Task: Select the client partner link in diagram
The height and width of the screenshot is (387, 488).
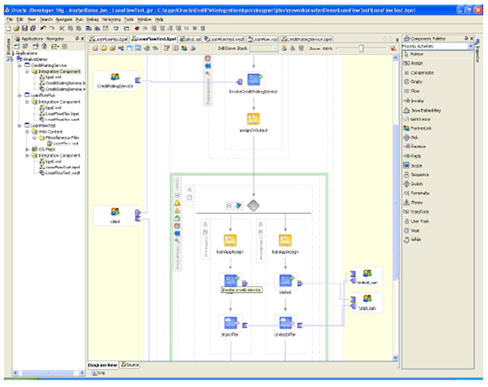Action: (x=115, y=215)
